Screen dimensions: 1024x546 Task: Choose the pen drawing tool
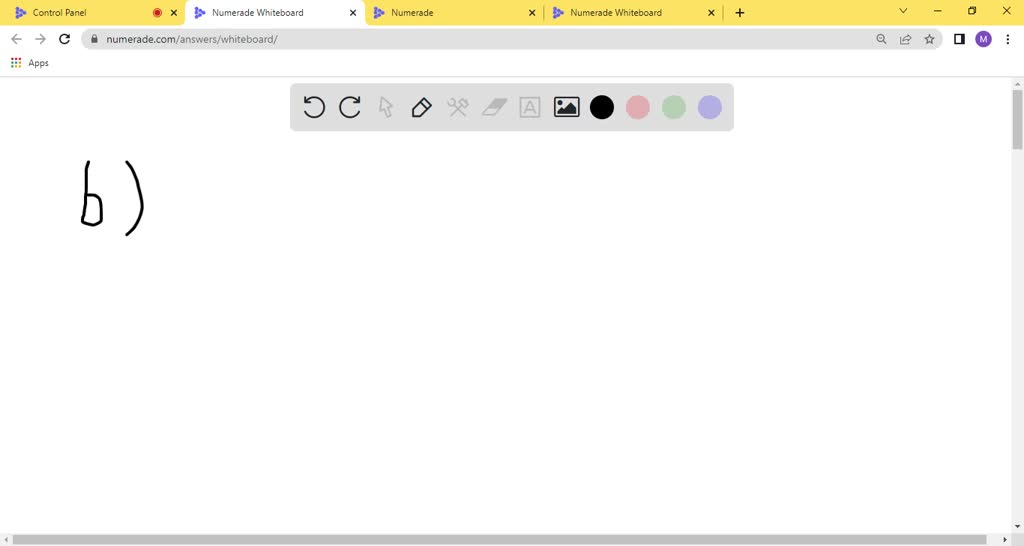pyautogui.click(x=422, y=107)
